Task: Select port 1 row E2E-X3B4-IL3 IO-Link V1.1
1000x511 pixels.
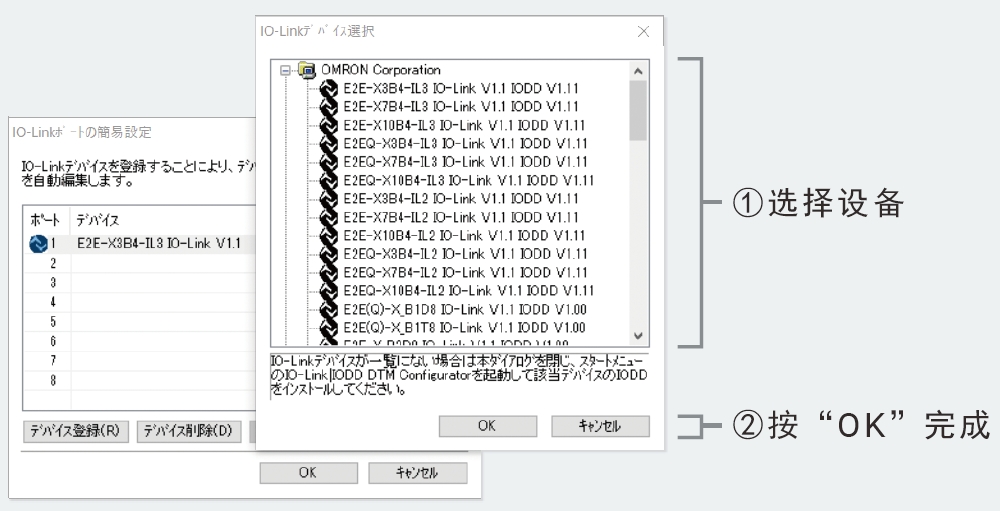Action: pyautogui.click(x=140, y=244)
